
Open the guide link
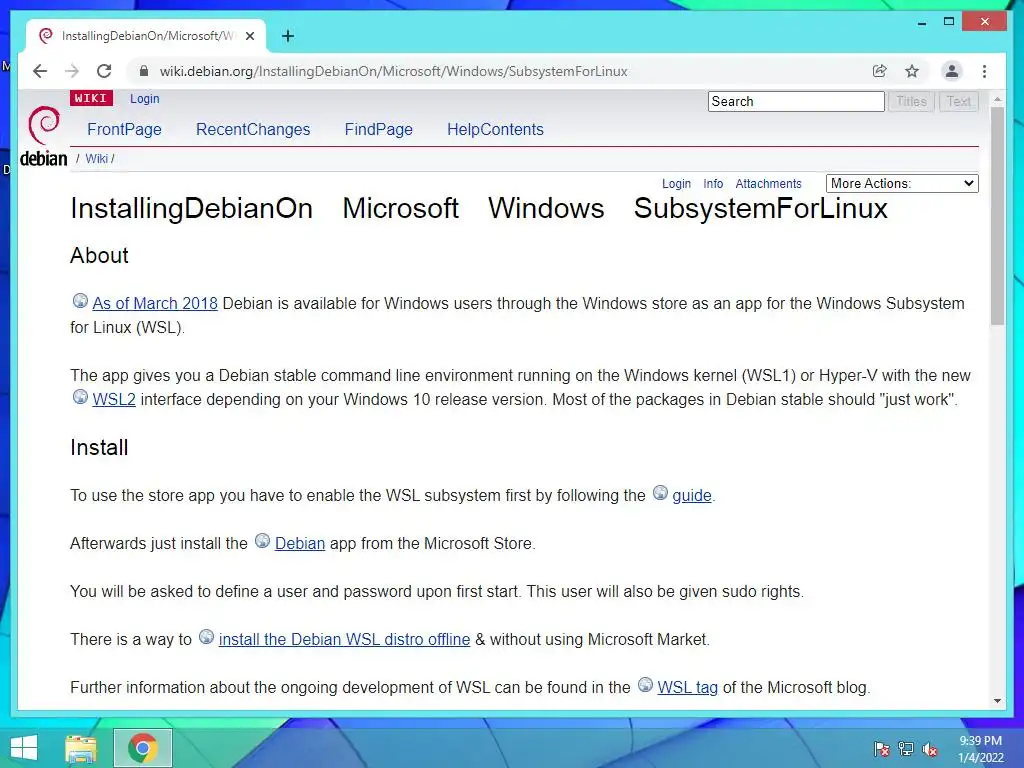pos(692,496)
